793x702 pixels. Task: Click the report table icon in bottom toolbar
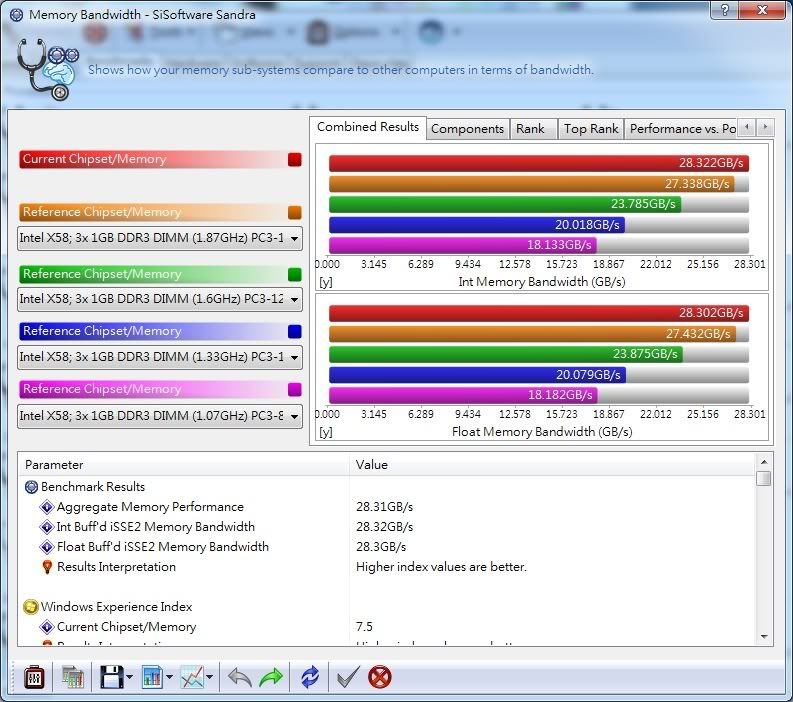click(x=73, y=677)
